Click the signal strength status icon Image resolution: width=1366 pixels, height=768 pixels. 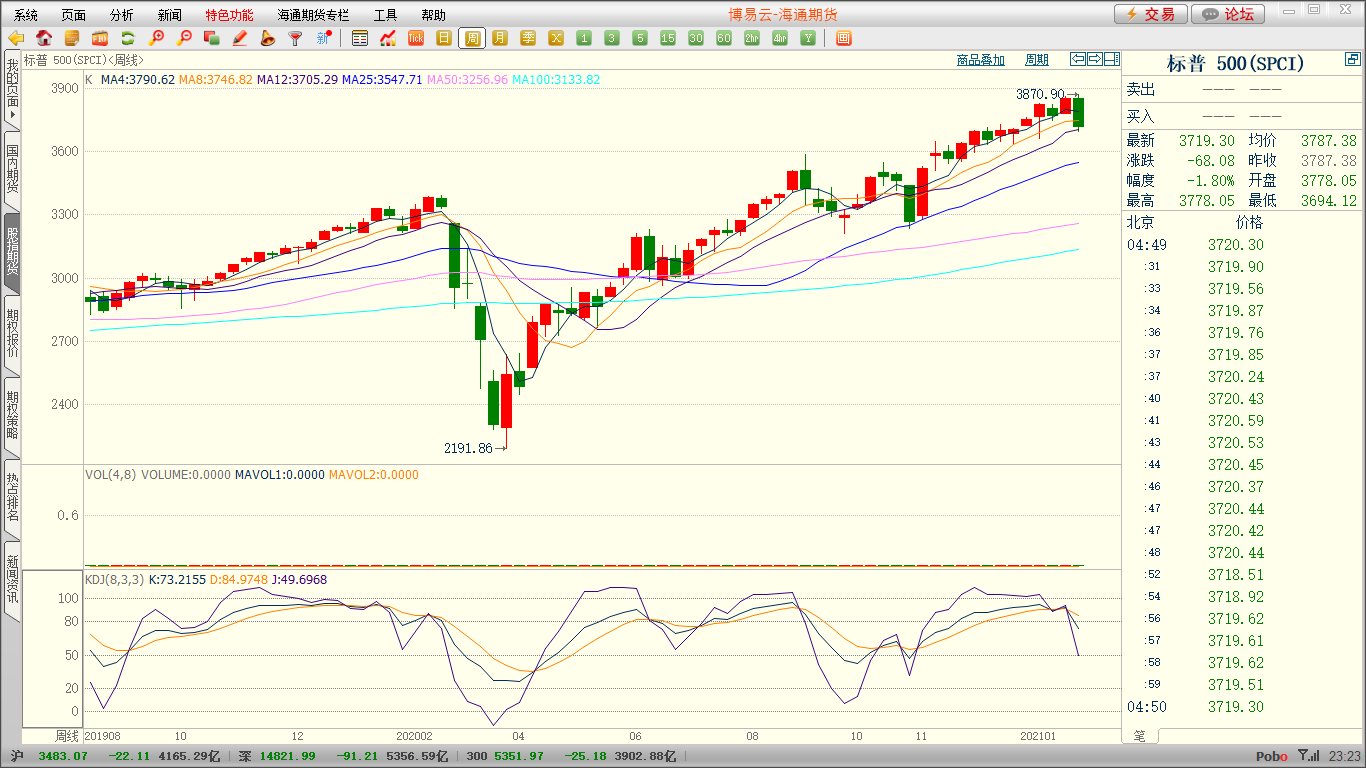[1308, 757]
